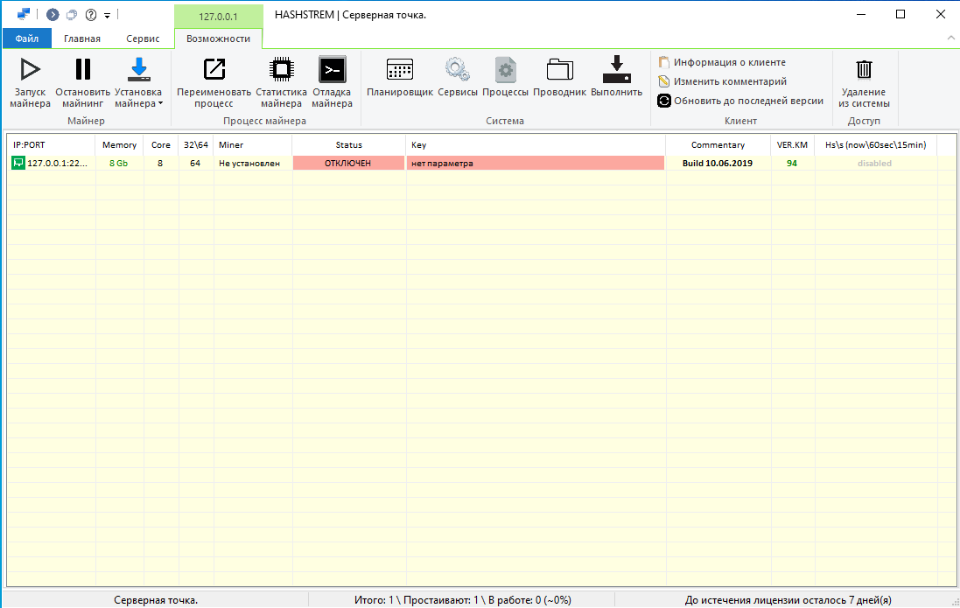Click Удаление из системы trash icon
Viewport: 960px width, 608px height.
(864, 69)
